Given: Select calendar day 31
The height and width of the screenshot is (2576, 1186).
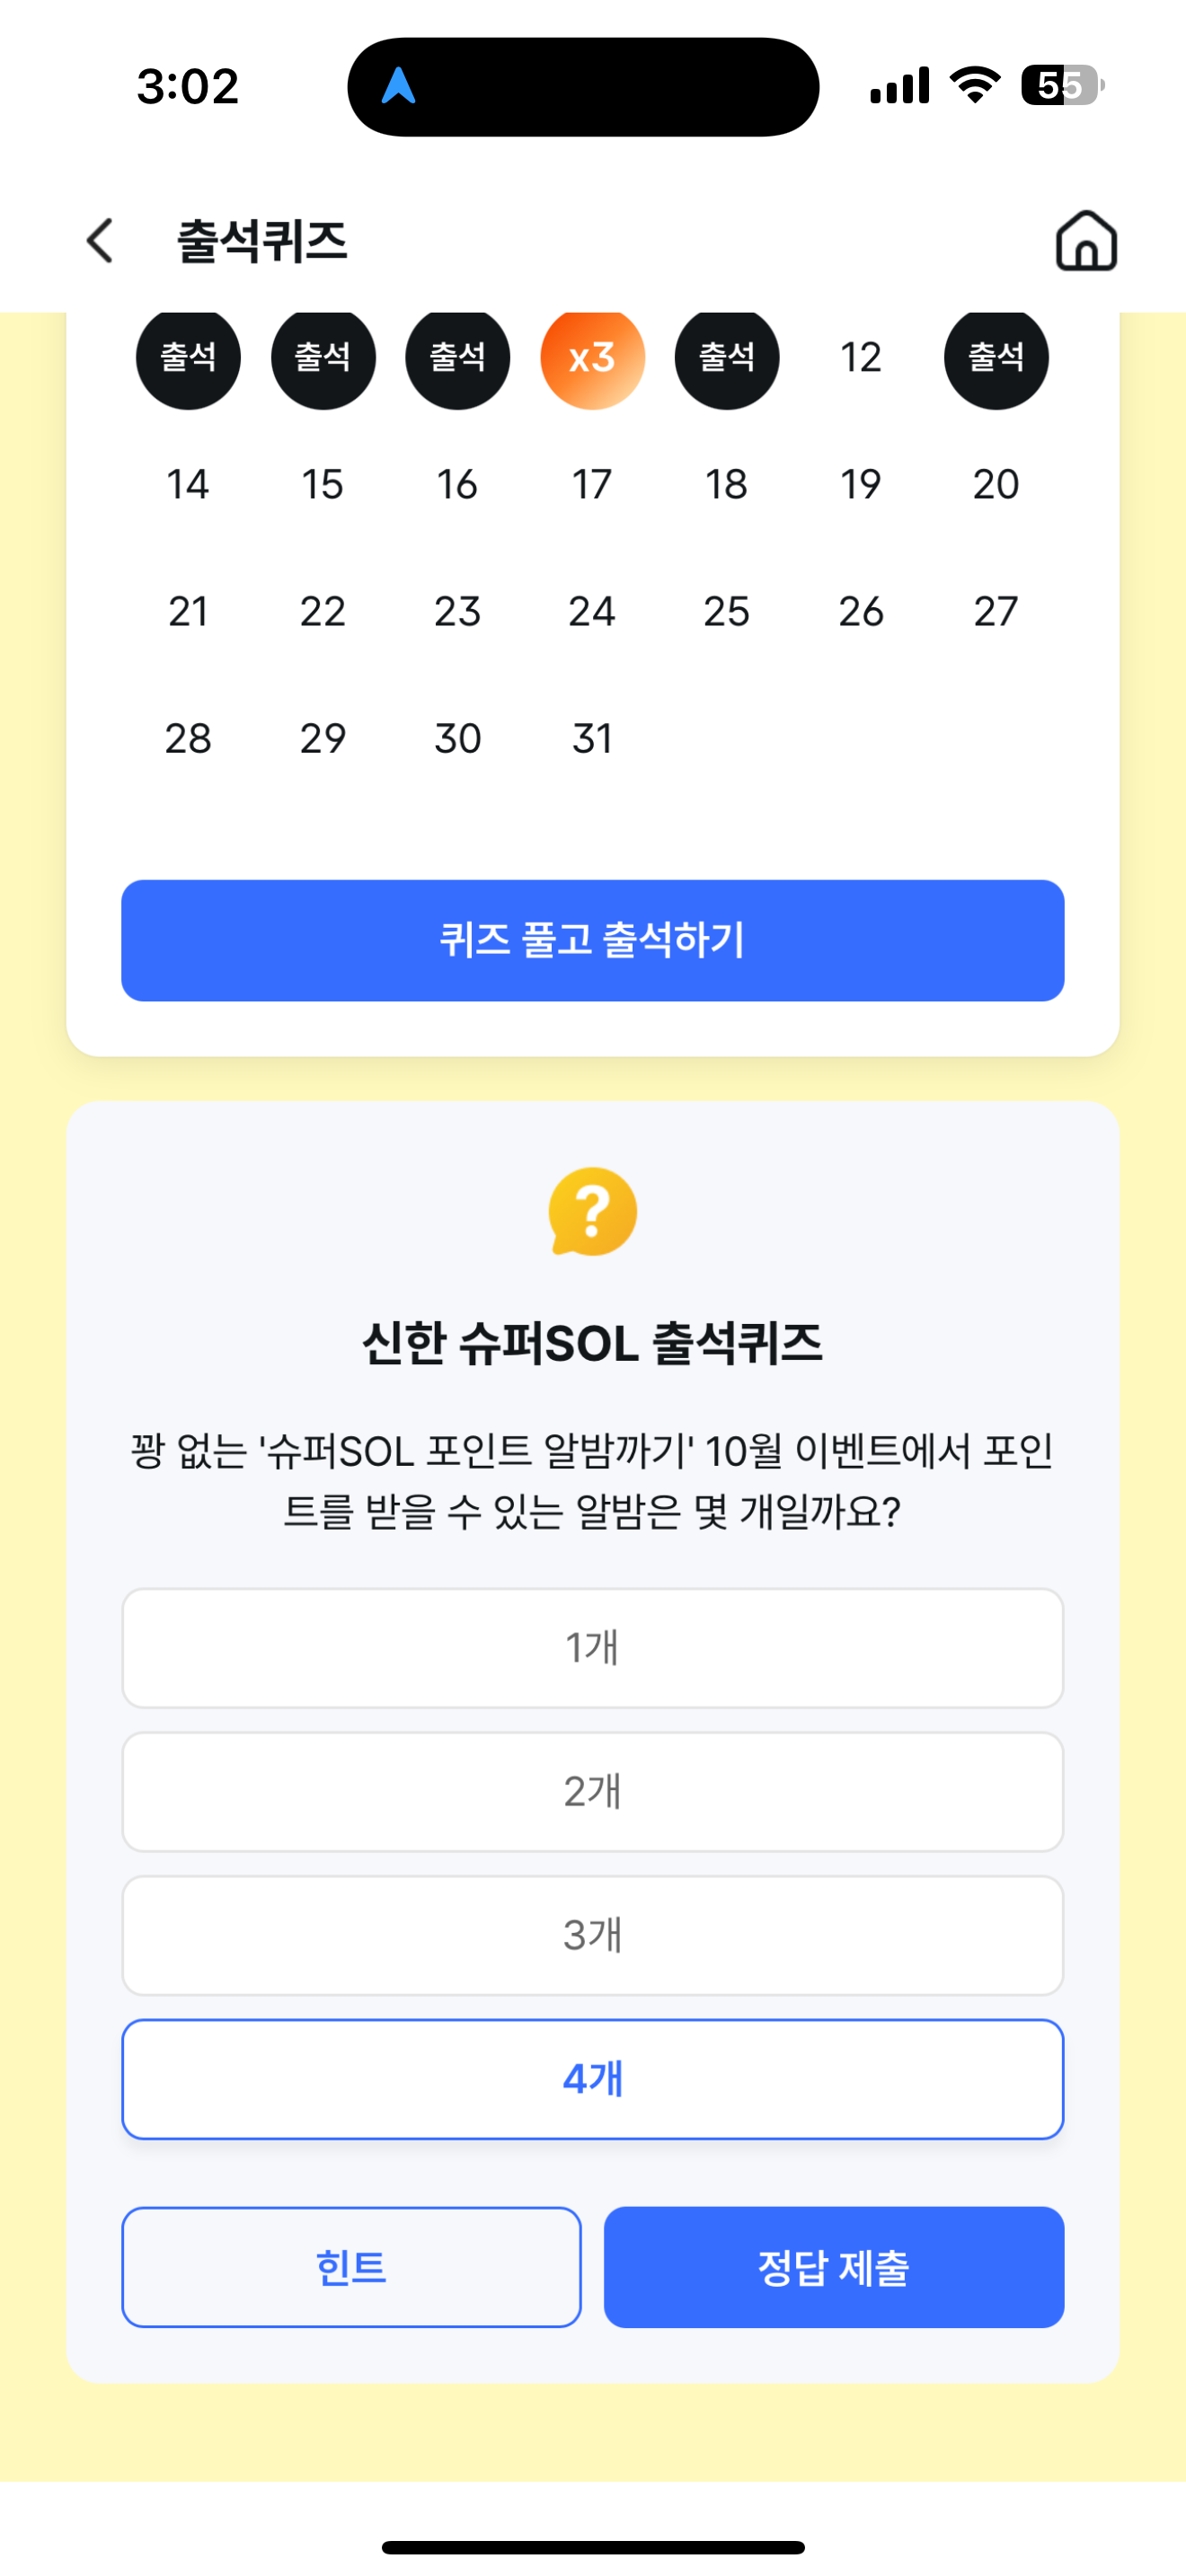Looking at the screenshot, I should point(592,738).
